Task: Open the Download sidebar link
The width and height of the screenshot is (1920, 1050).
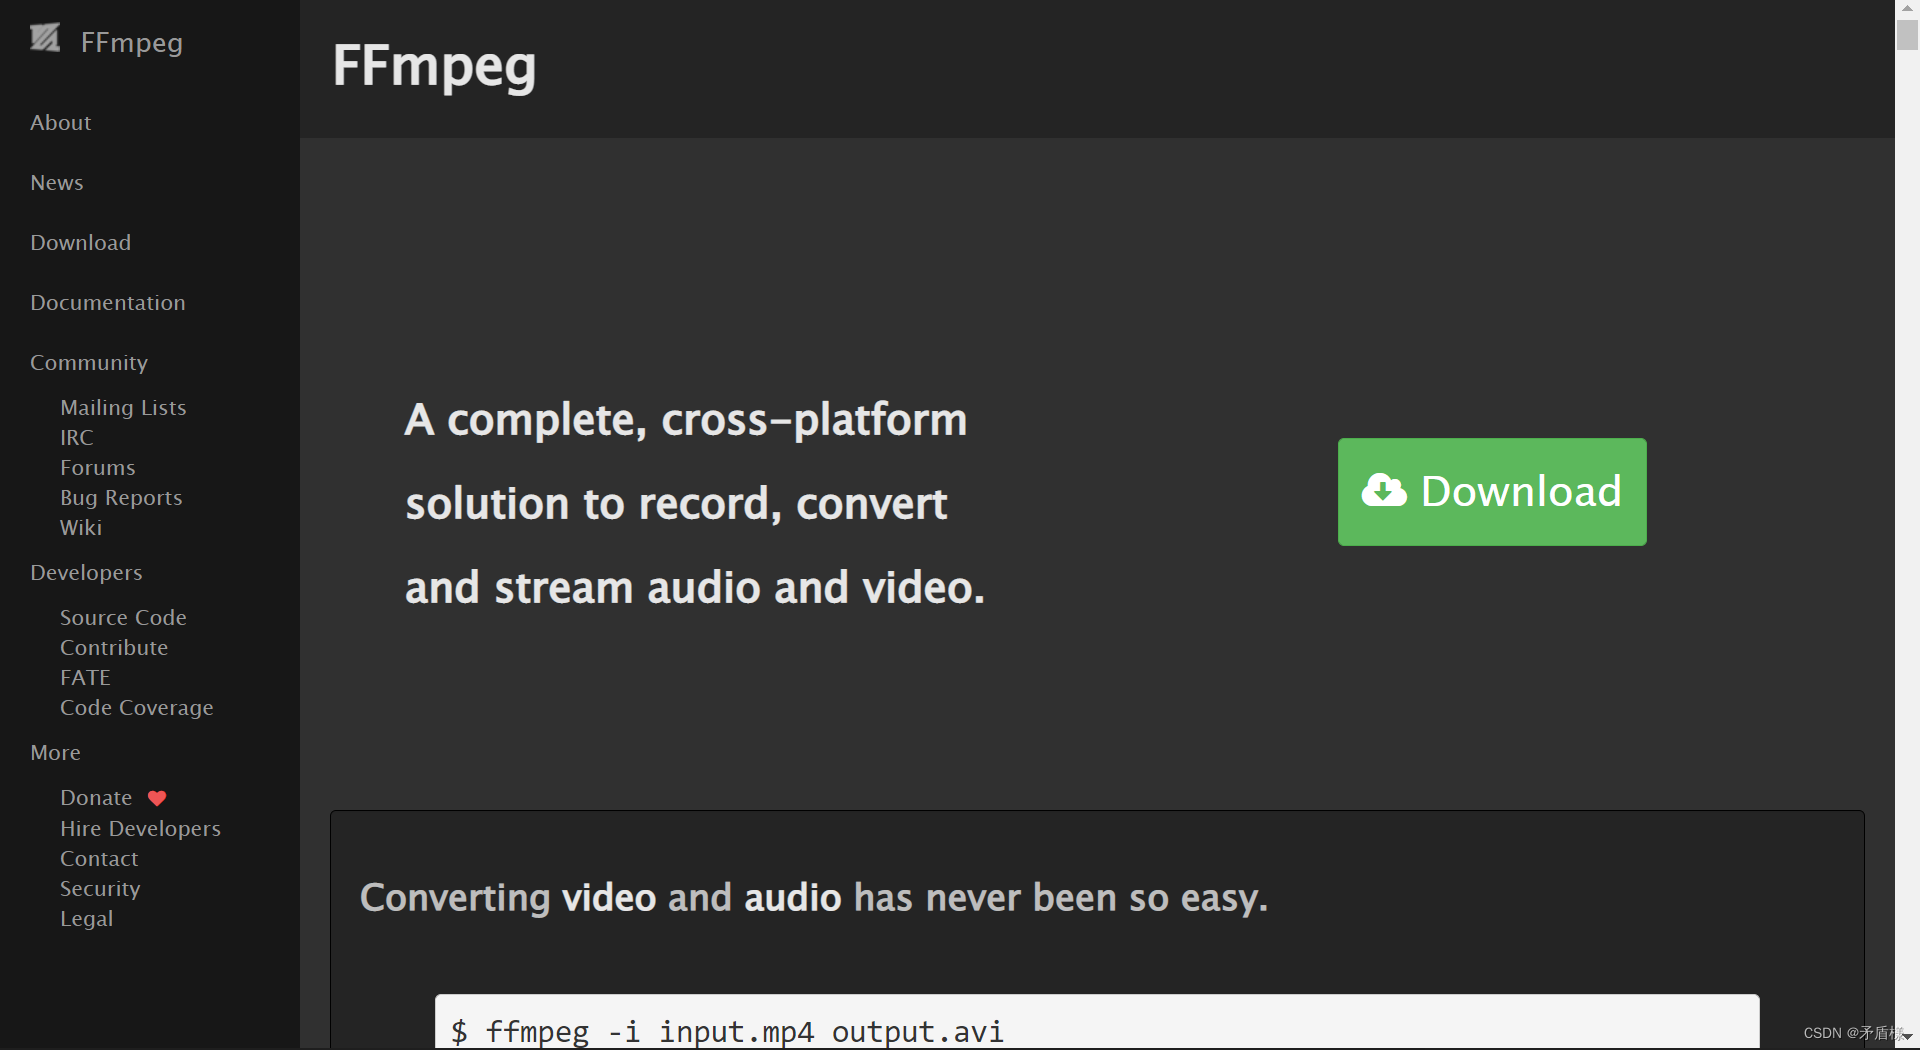Action: tap(80, 242)
